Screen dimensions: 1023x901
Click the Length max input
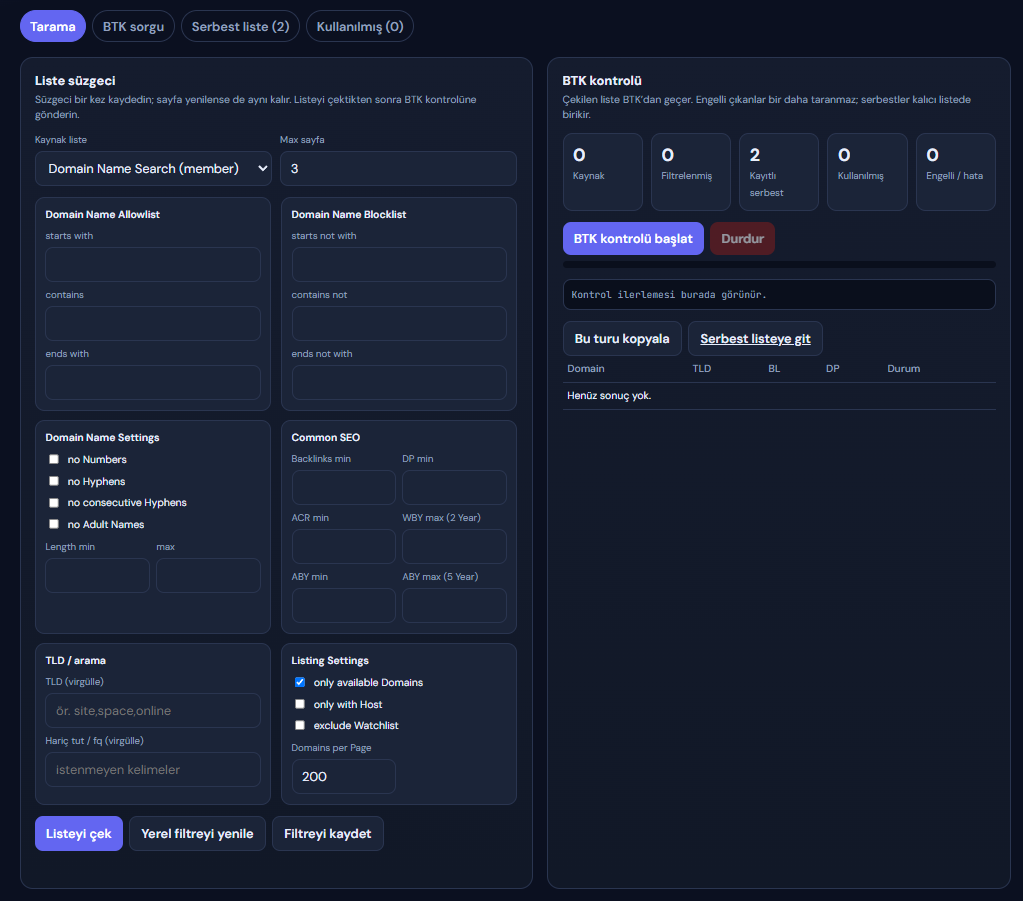click(208, 575)
